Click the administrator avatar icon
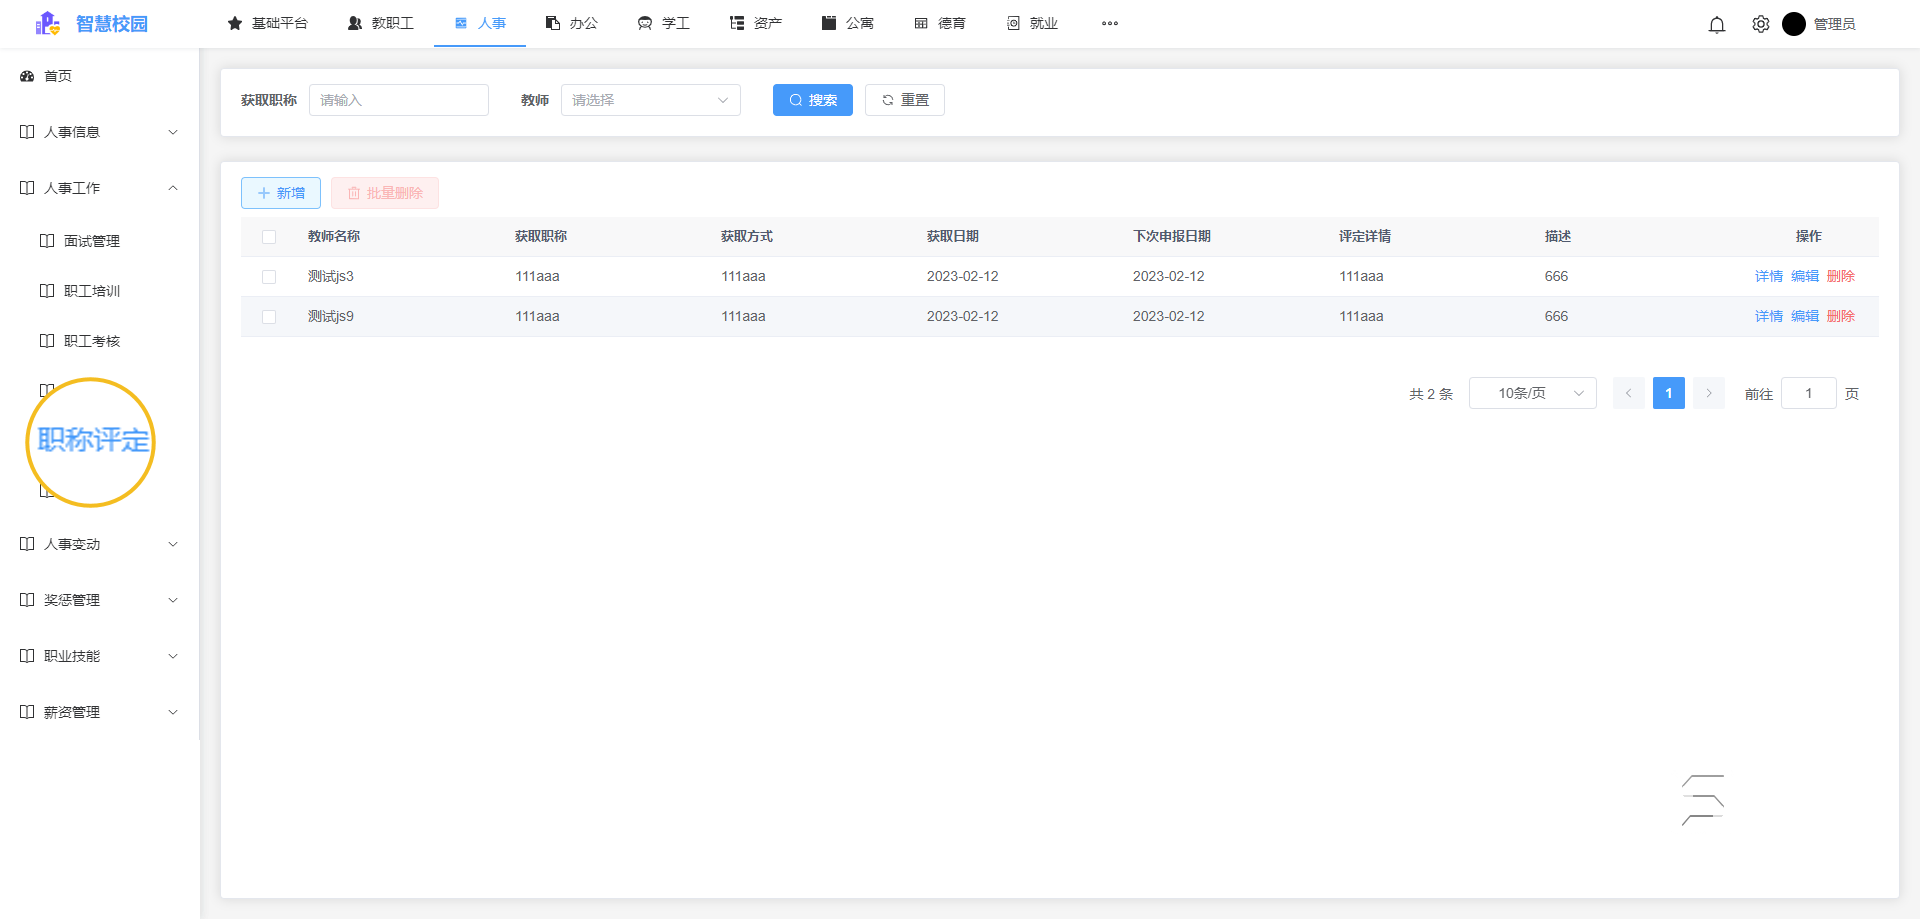The width and height of the screenshot is (1920, 919). 1793,24
